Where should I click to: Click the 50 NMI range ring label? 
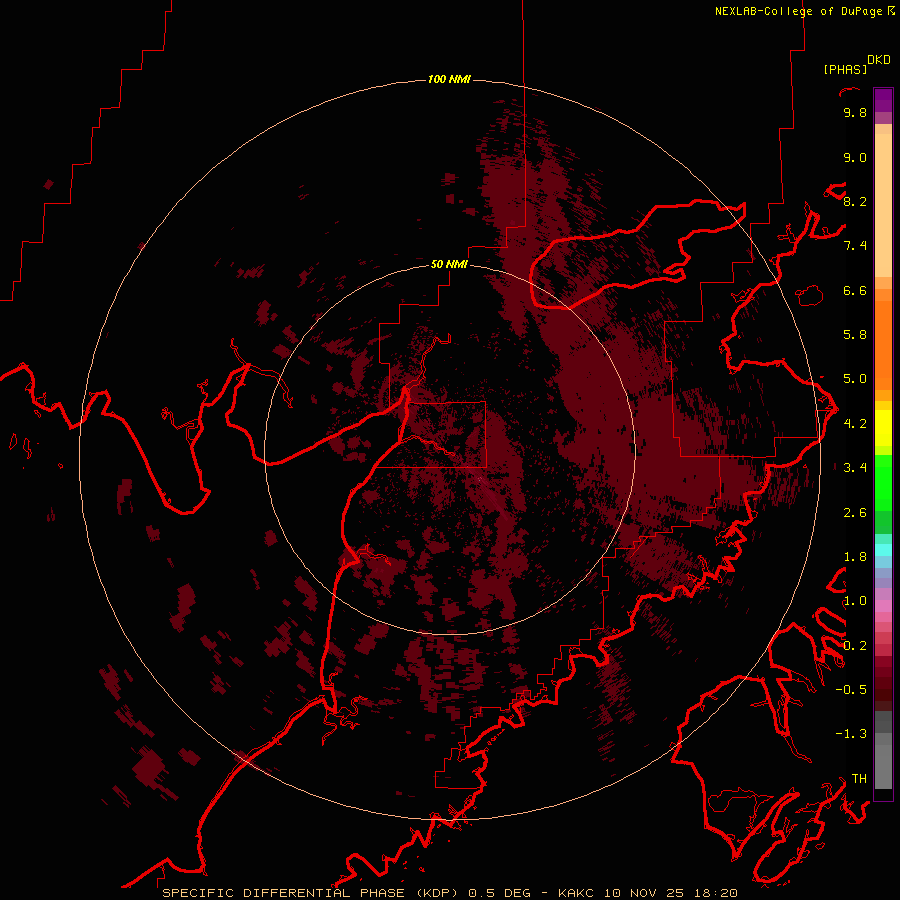point(449,264)
